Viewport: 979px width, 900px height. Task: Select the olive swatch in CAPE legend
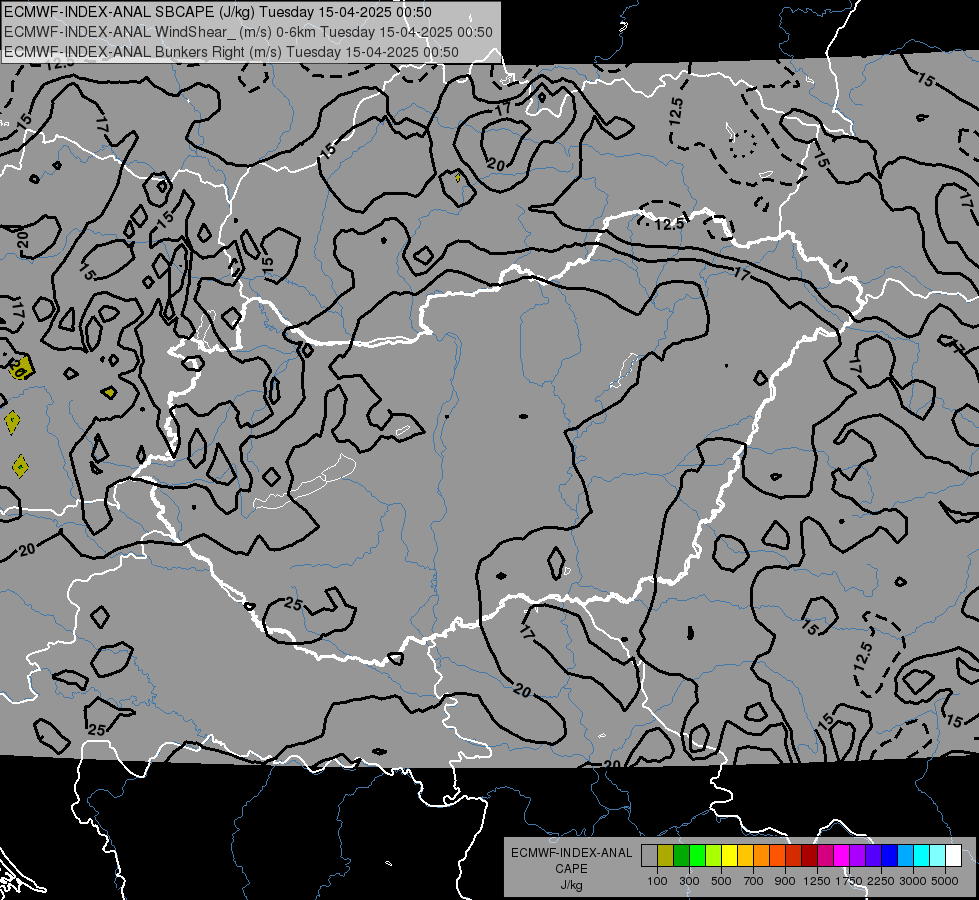666,855
